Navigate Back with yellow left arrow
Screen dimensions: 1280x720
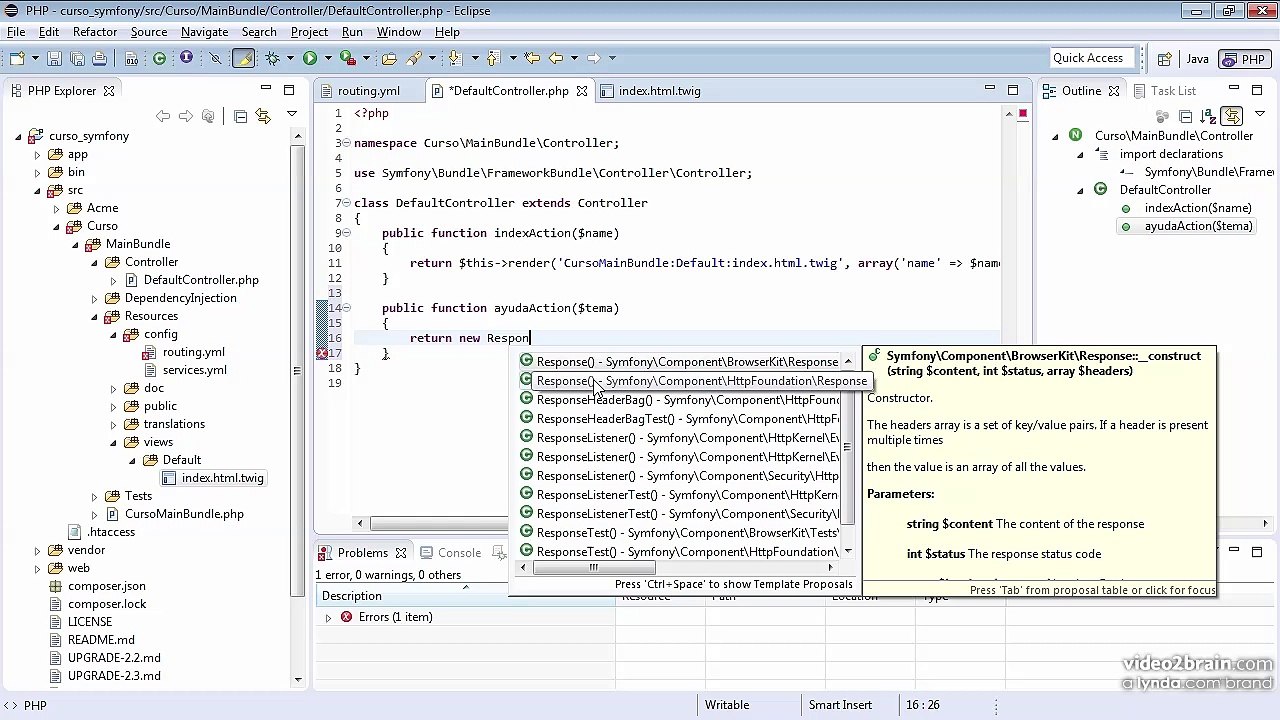pyautogui.click(x=556, y=59)
